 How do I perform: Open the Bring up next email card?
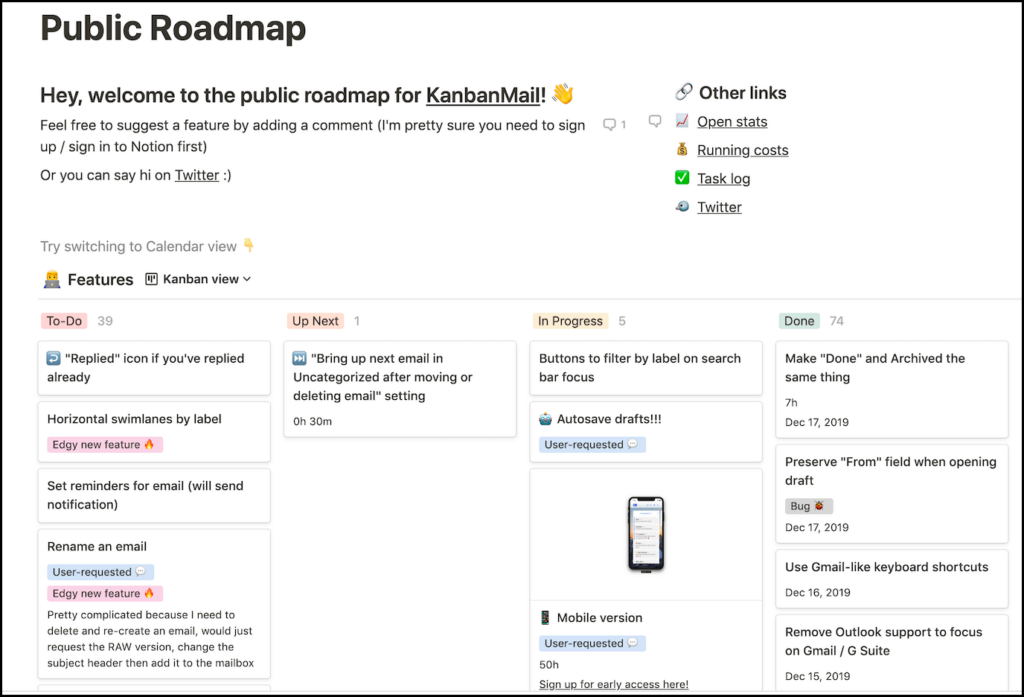(x=400, y=389)
